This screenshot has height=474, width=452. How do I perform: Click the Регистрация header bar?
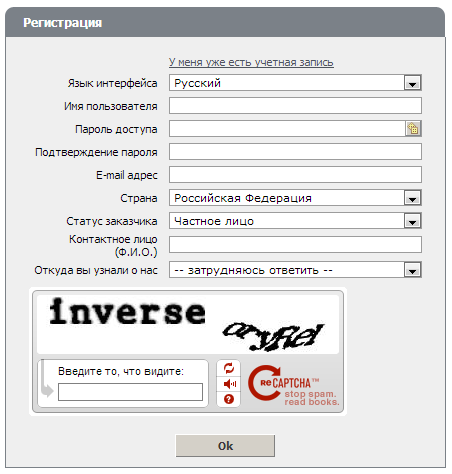(x=225, y=22)
